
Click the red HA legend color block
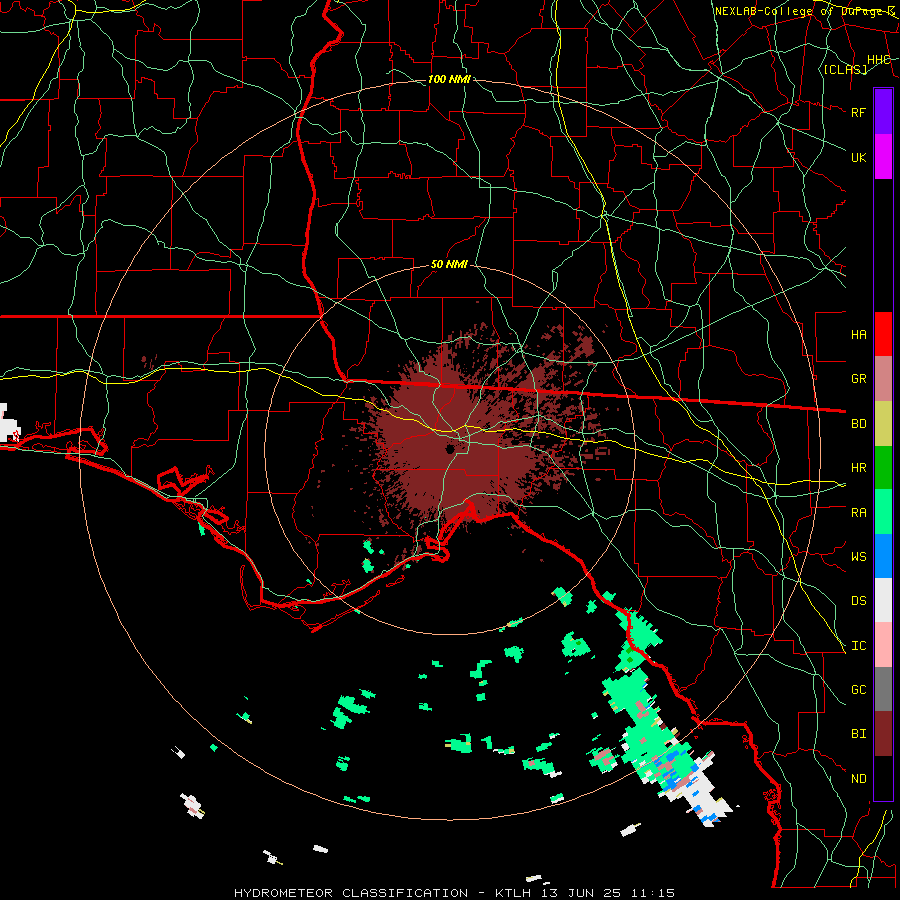coord(883,334)
